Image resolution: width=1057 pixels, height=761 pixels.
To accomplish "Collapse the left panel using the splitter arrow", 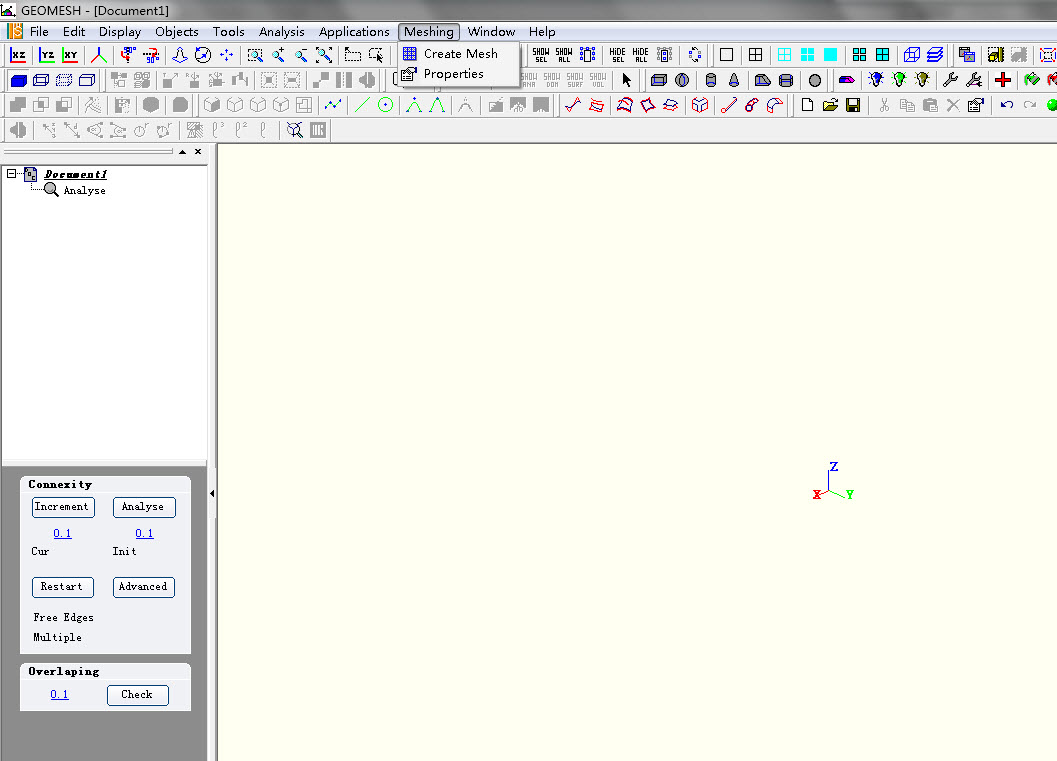I will tap(212, 493).
